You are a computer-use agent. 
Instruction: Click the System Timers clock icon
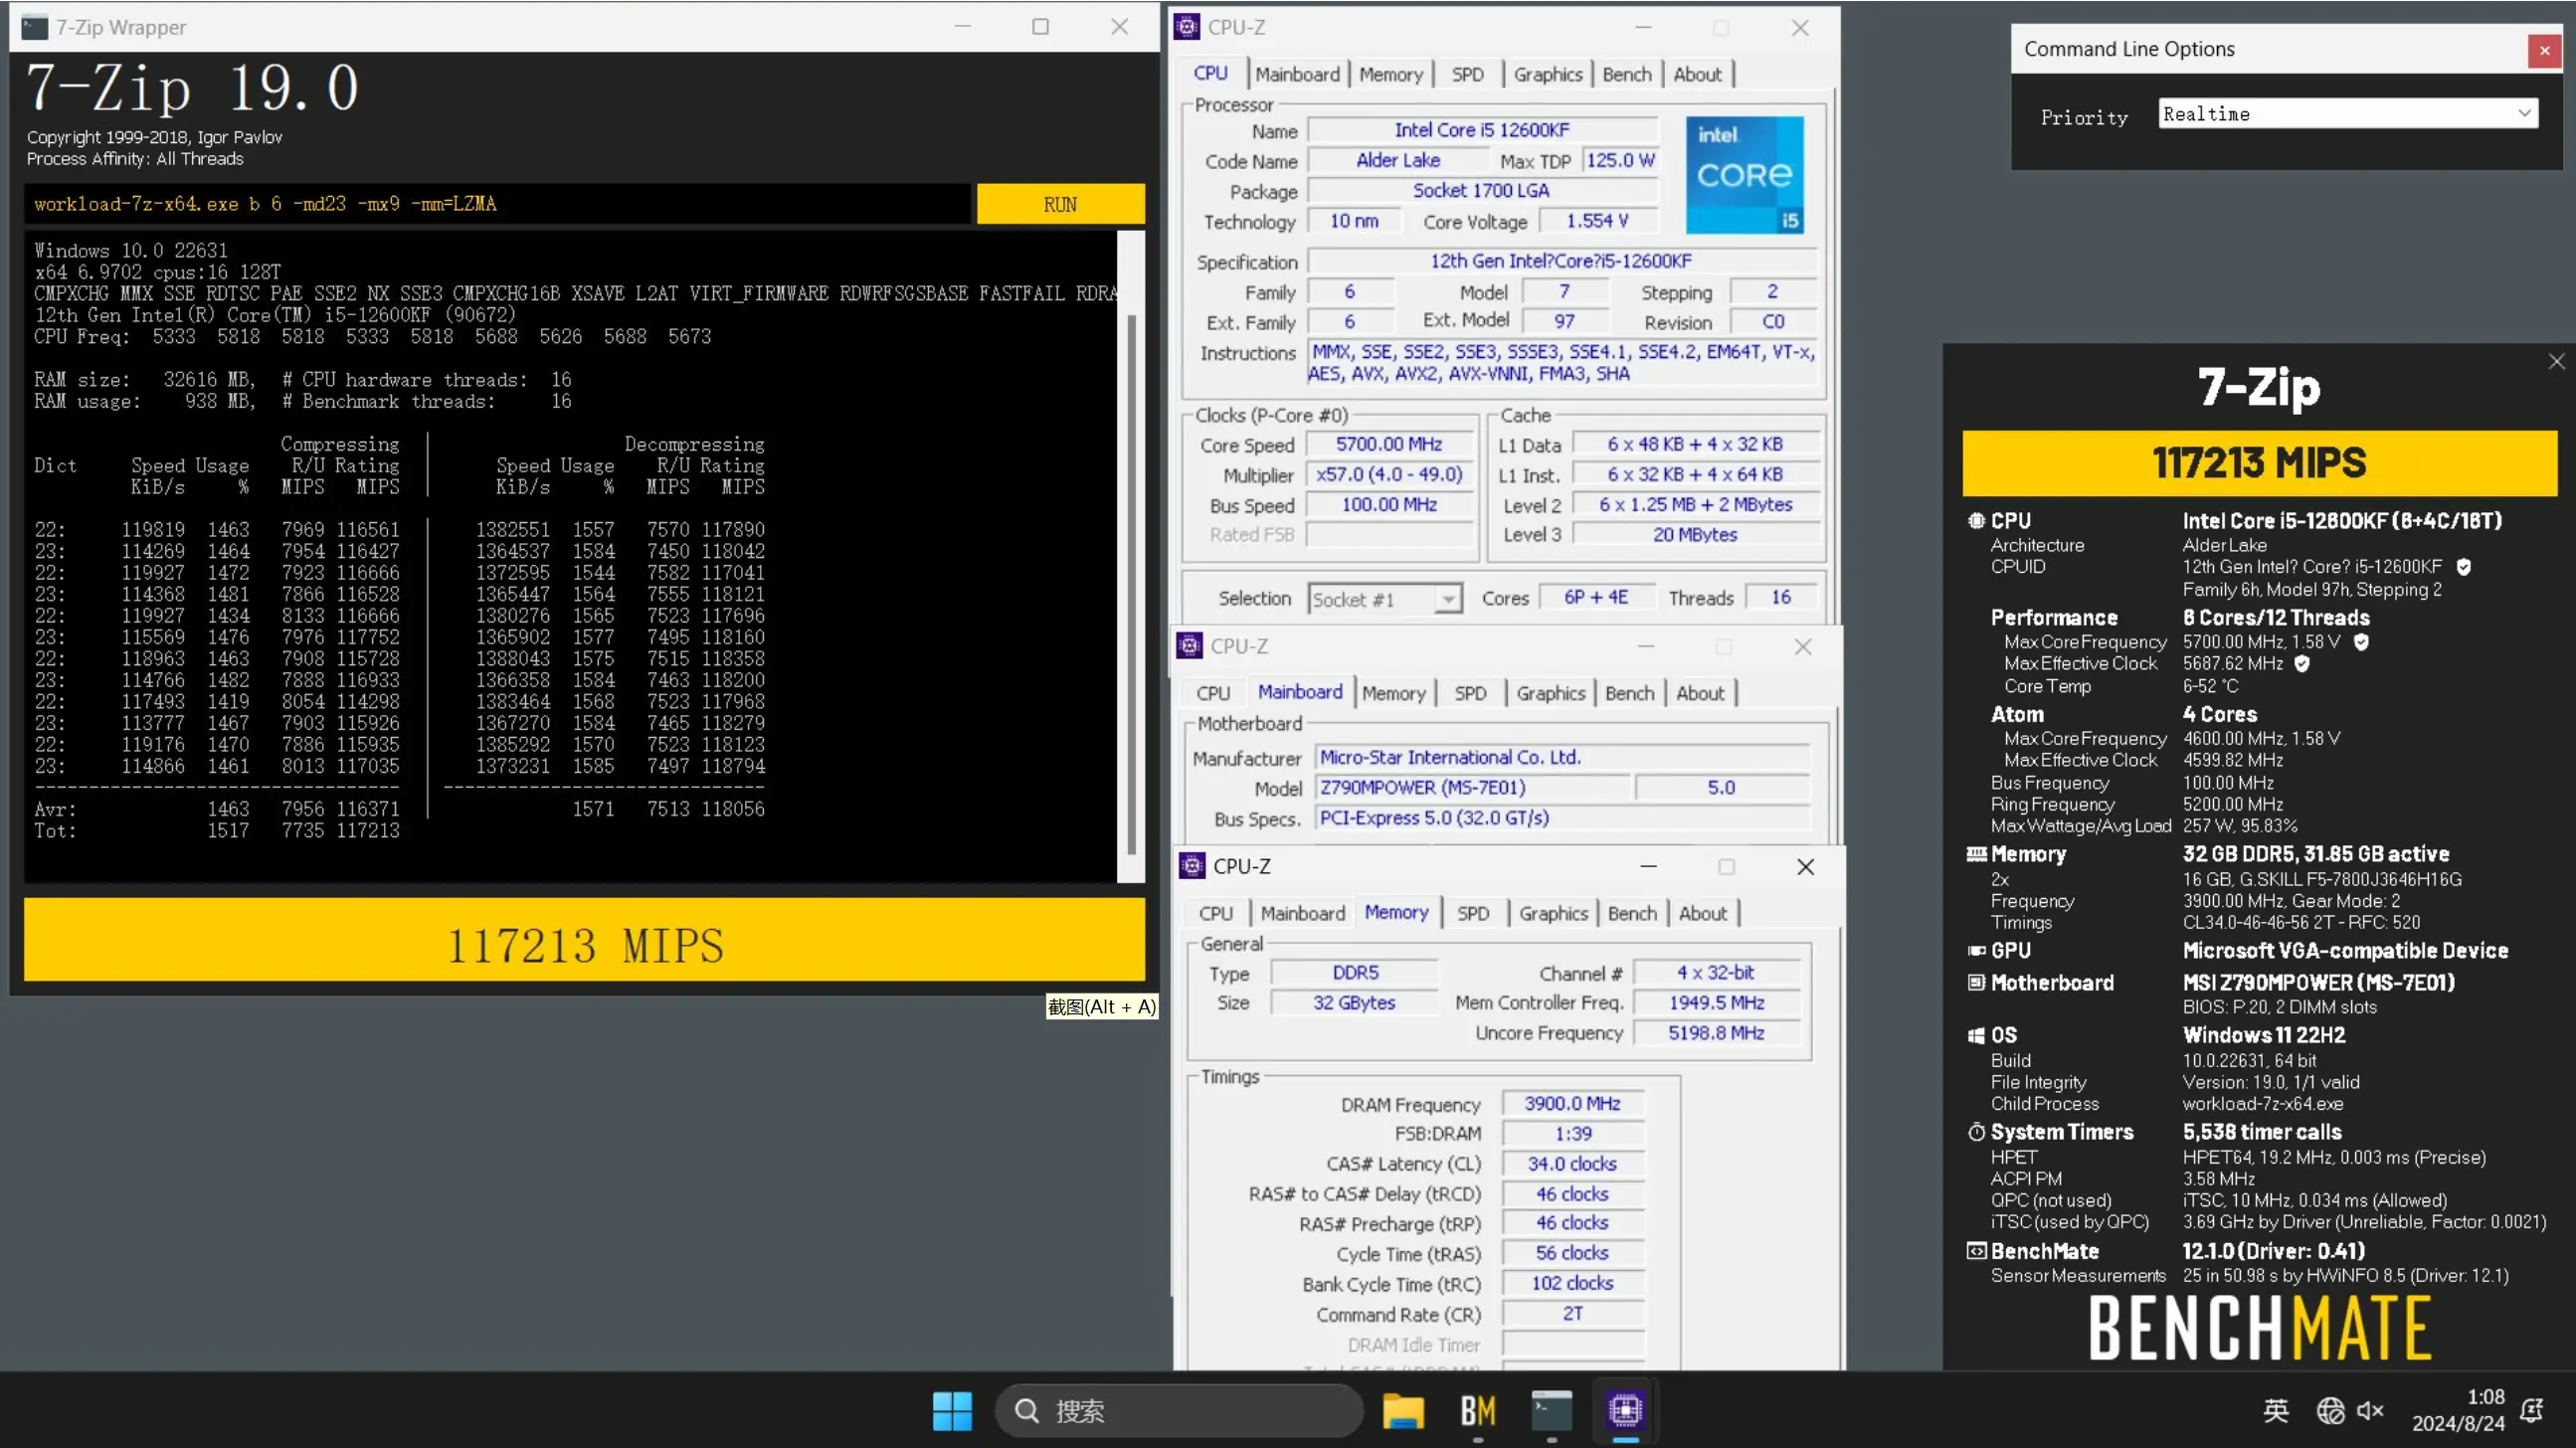[1976, 1132]
